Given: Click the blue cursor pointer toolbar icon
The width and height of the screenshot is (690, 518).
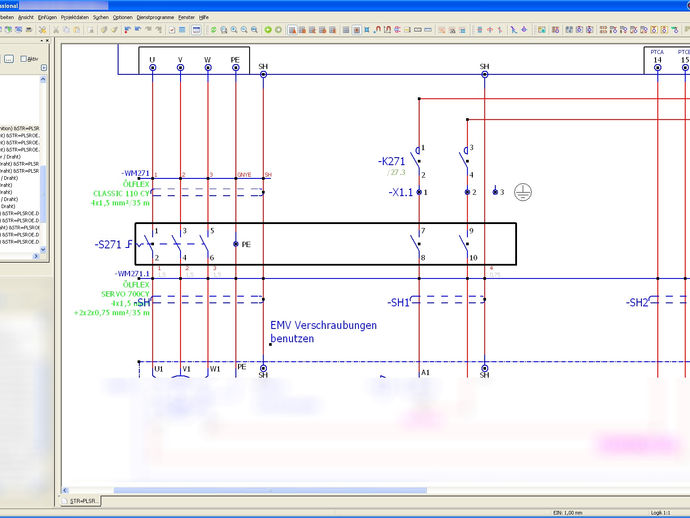Looking at the screenshot, I should (513, 30).
